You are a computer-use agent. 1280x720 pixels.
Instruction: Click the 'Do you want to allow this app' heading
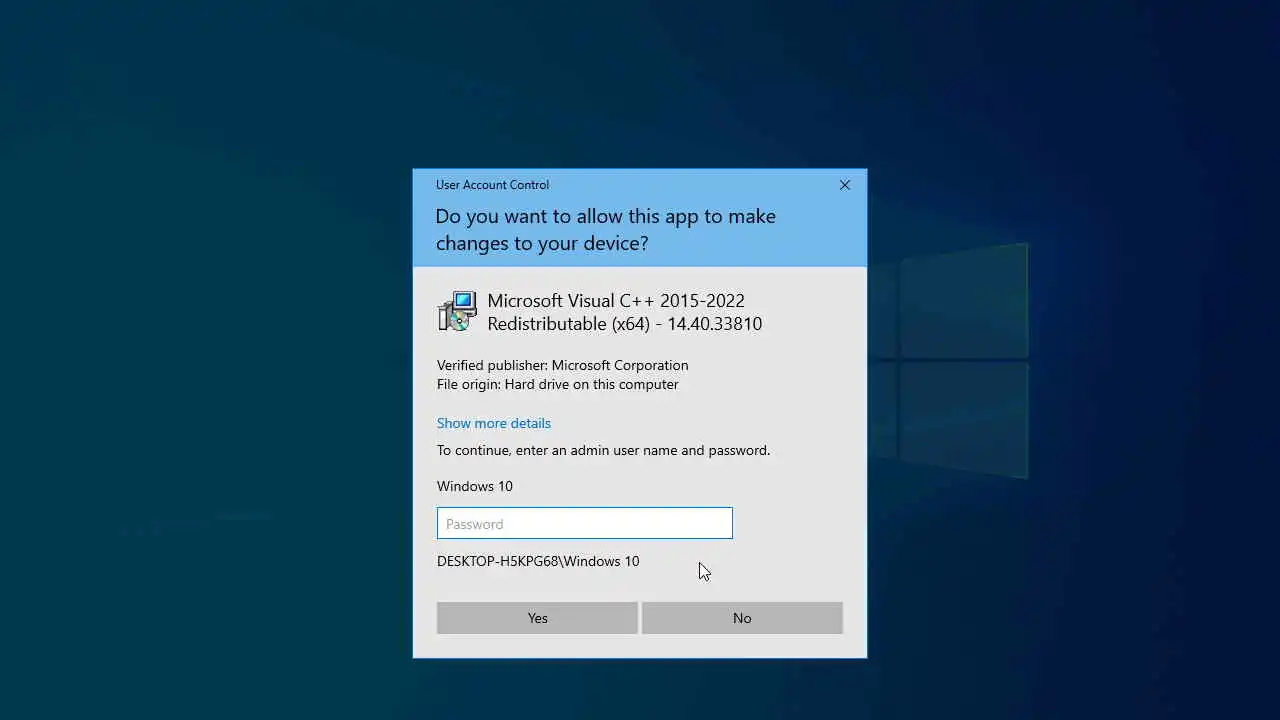click(606, 230)
